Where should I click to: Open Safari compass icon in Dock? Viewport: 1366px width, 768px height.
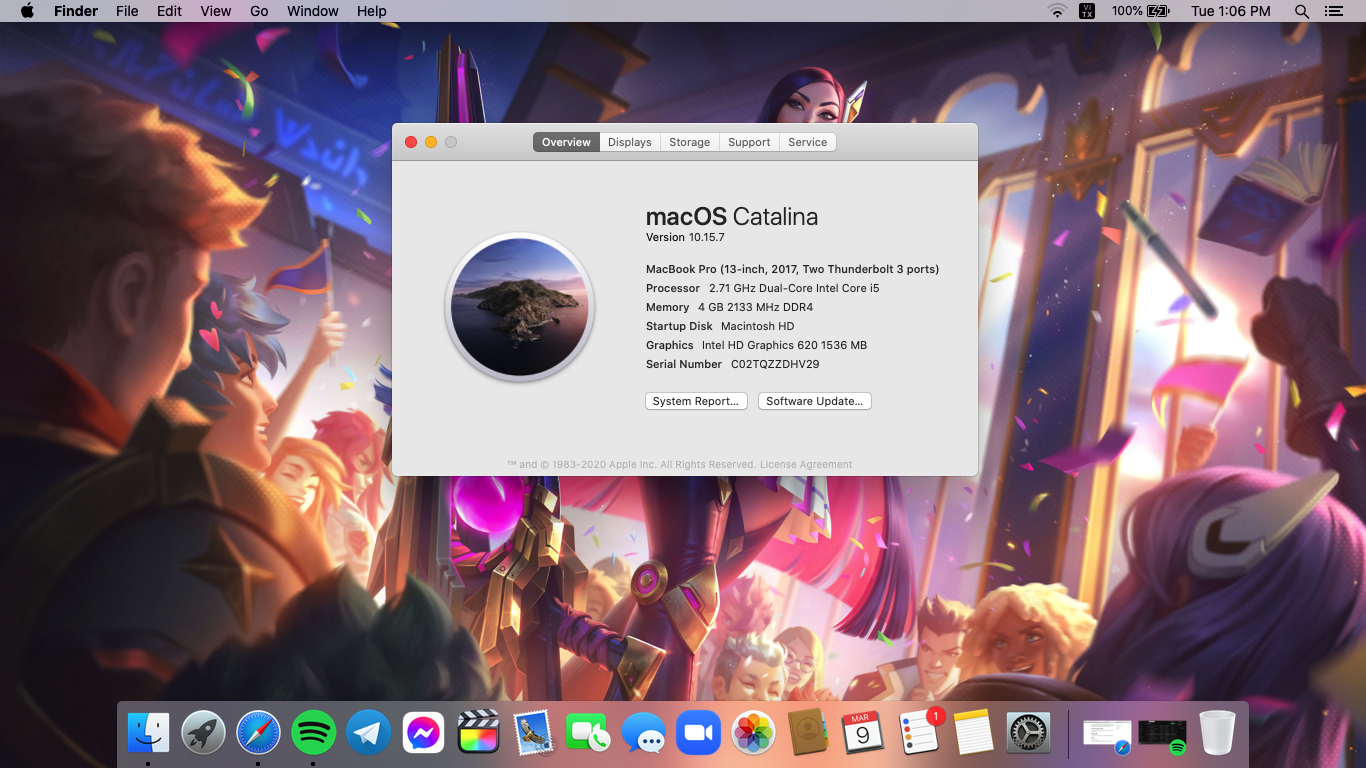258,733
